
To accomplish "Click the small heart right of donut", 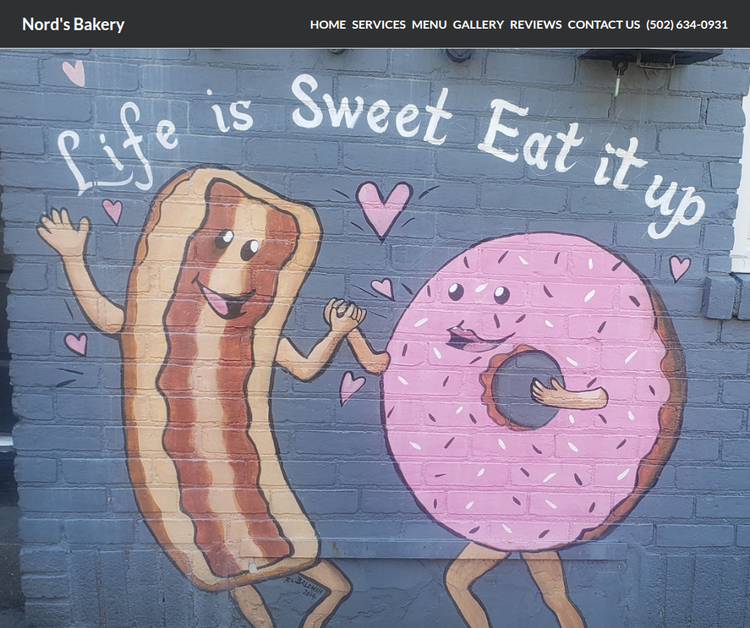I will tap(680, 267).
